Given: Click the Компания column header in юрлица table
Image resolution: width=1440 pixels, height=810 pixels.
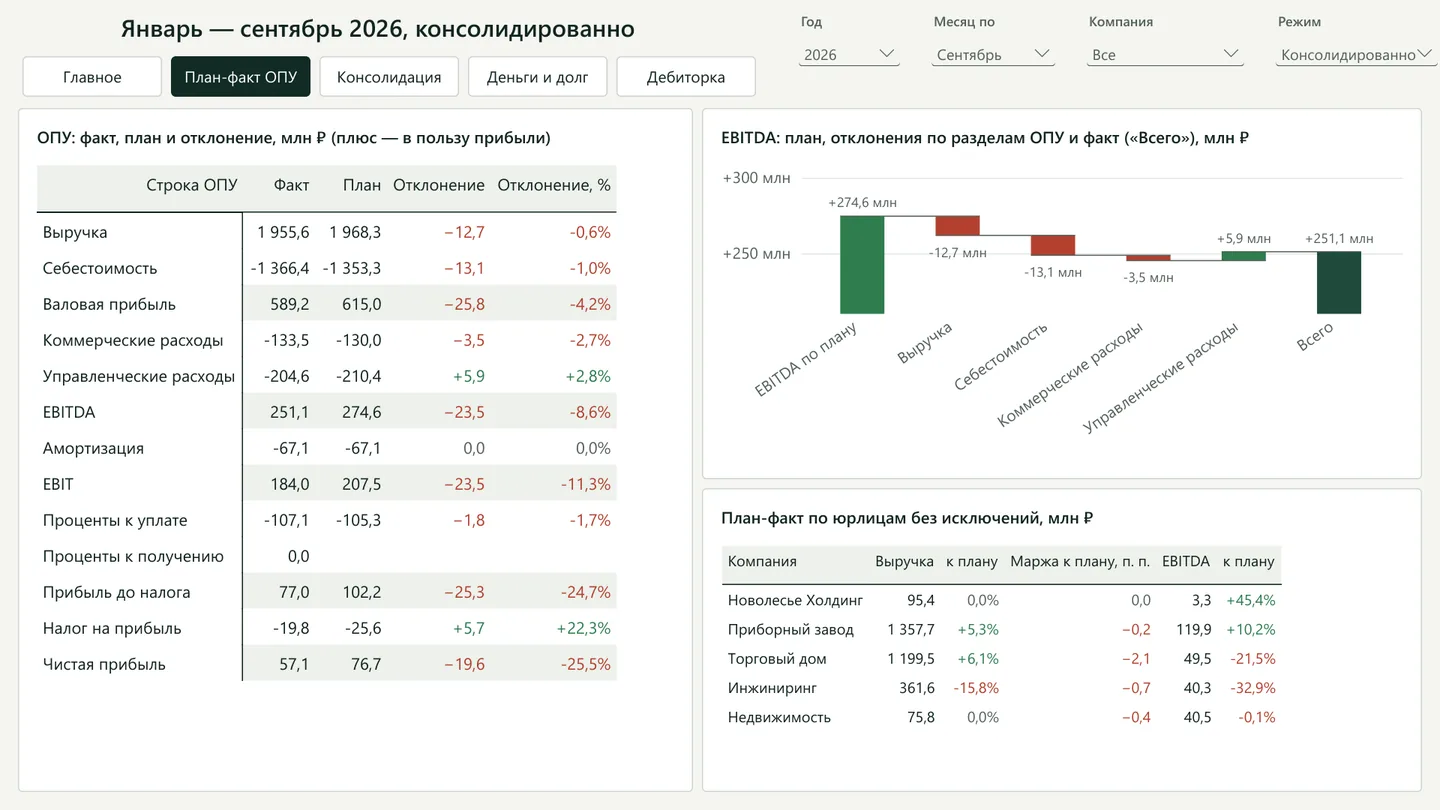Looking at the screenshot, I should click(762, 561).
